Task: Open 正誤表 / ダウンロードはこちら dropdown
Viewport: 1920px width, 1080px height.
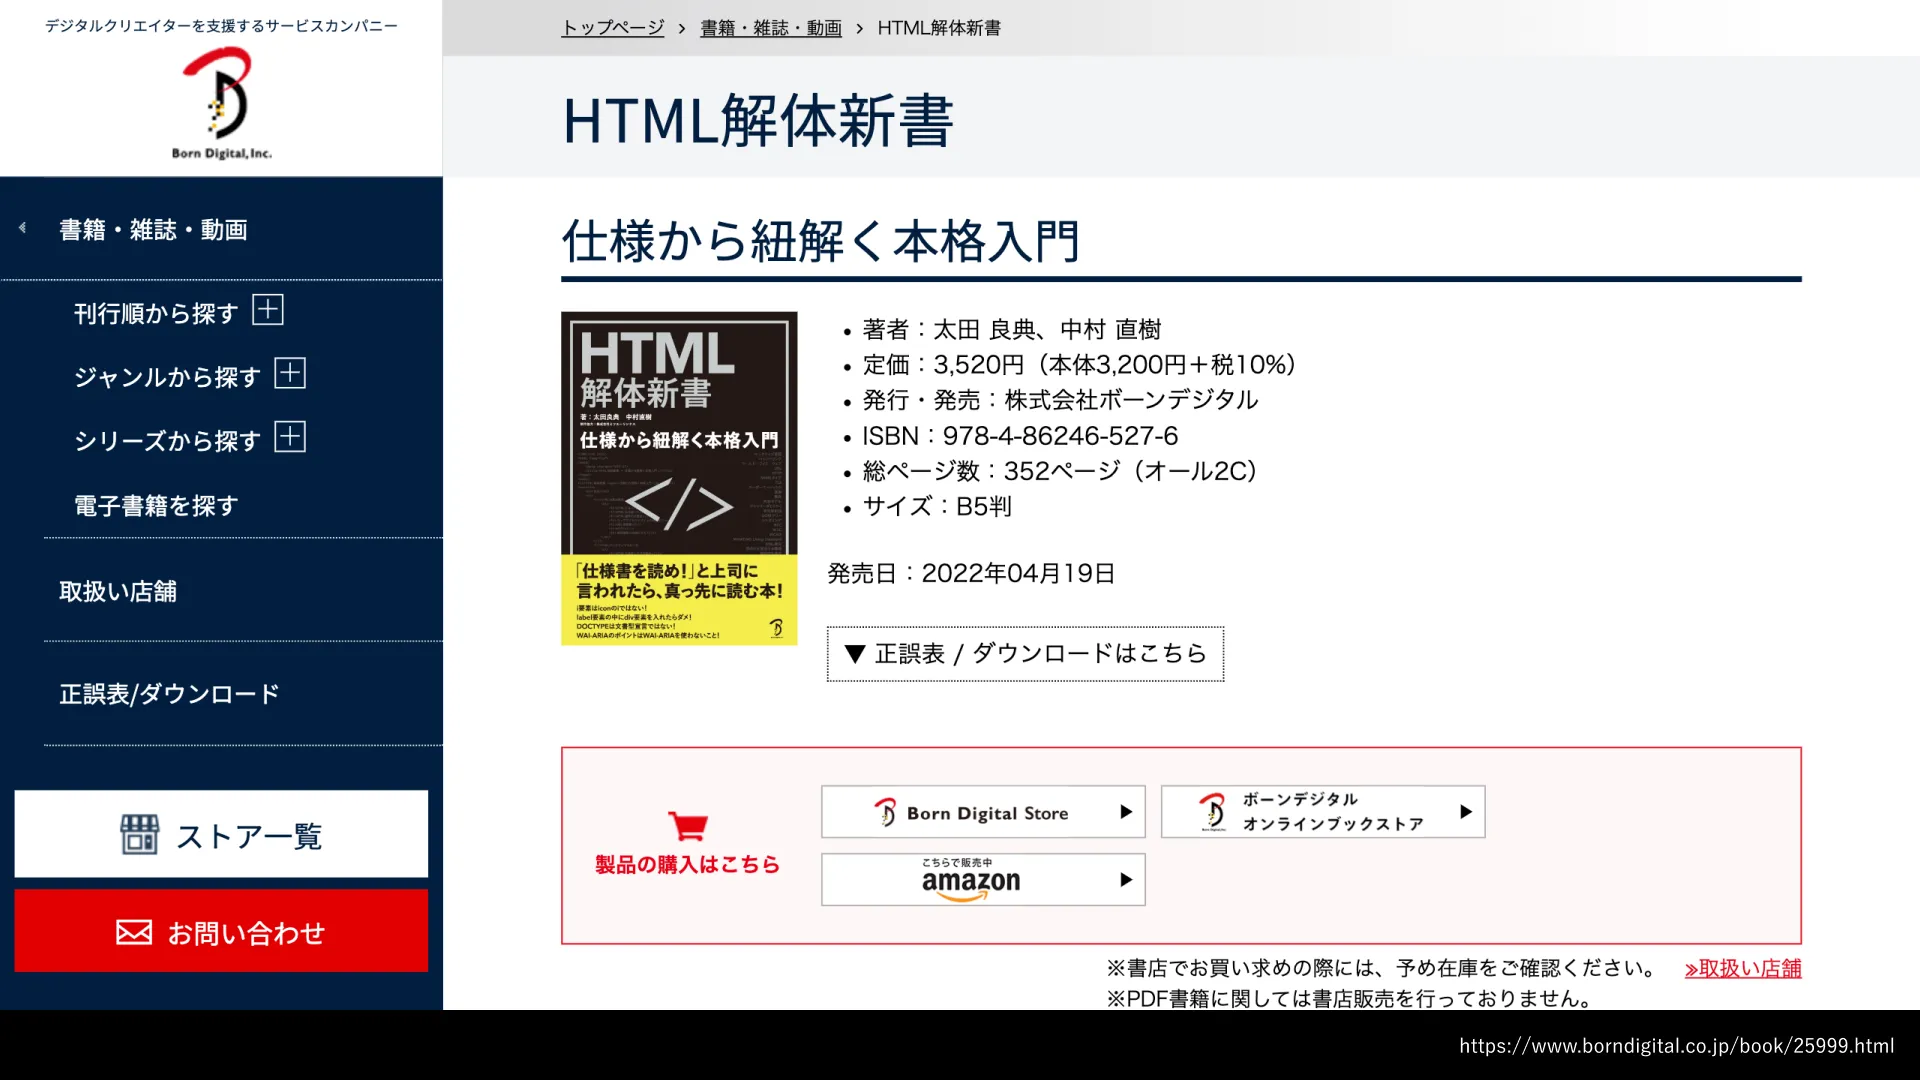Action: click(x=1025, y=654)
